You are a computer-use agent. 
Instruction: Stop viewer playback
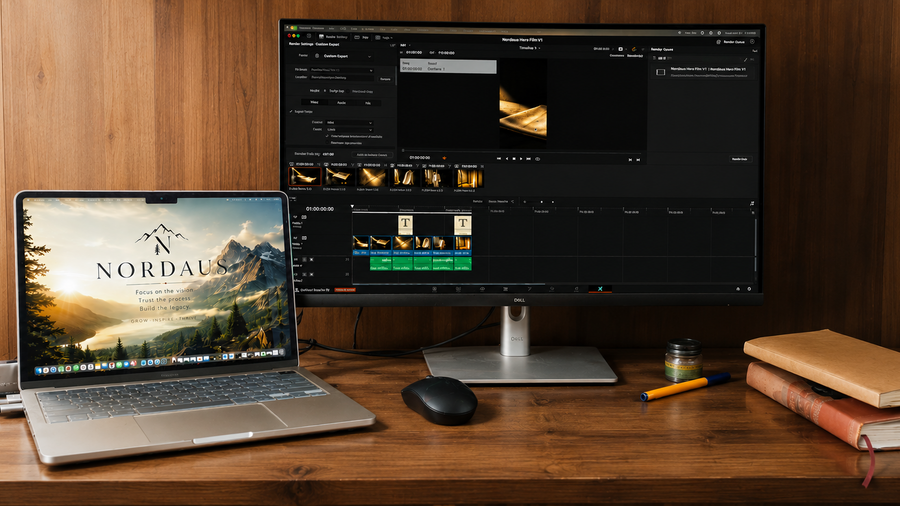pos(514,159)
